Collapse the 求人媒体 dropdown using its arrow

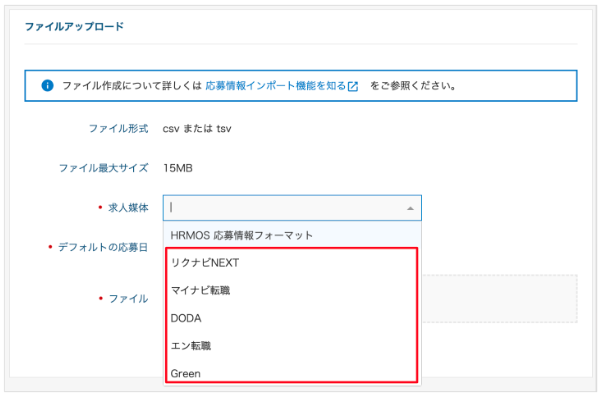410,208
